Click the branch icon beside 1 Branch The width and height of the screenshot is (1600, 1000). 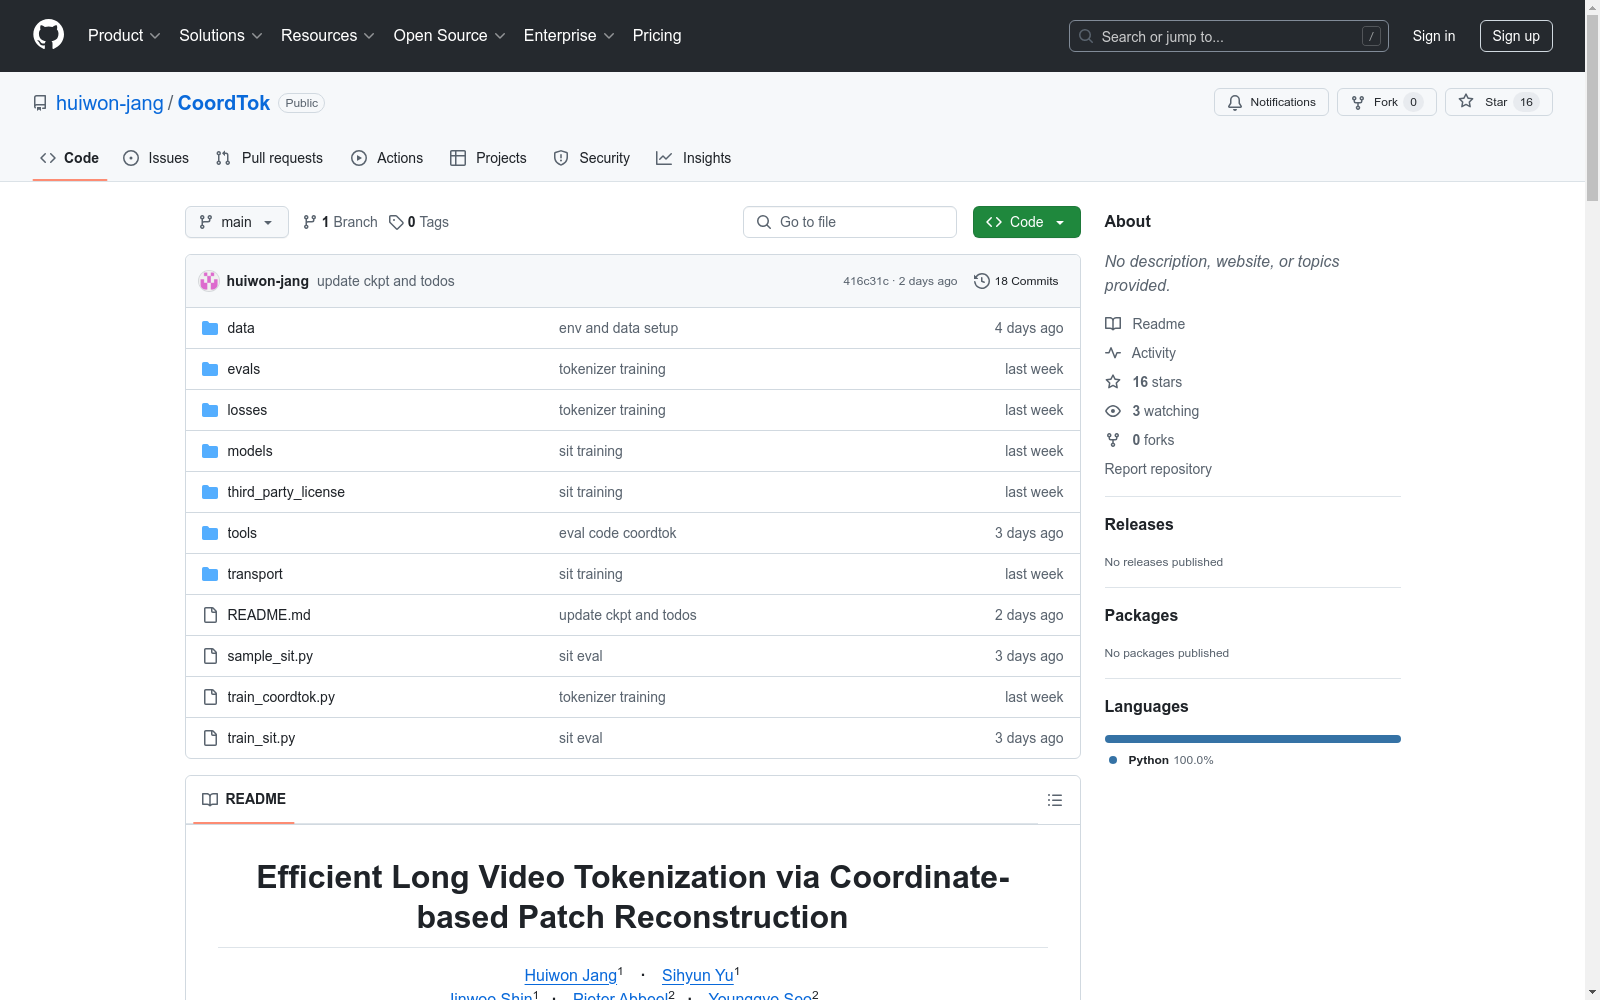click(310, 222)
